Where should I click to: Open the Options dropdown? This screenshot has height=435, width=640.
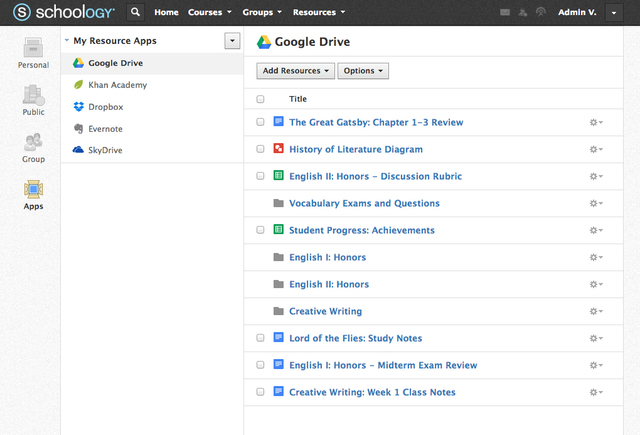tap(363, 71)
